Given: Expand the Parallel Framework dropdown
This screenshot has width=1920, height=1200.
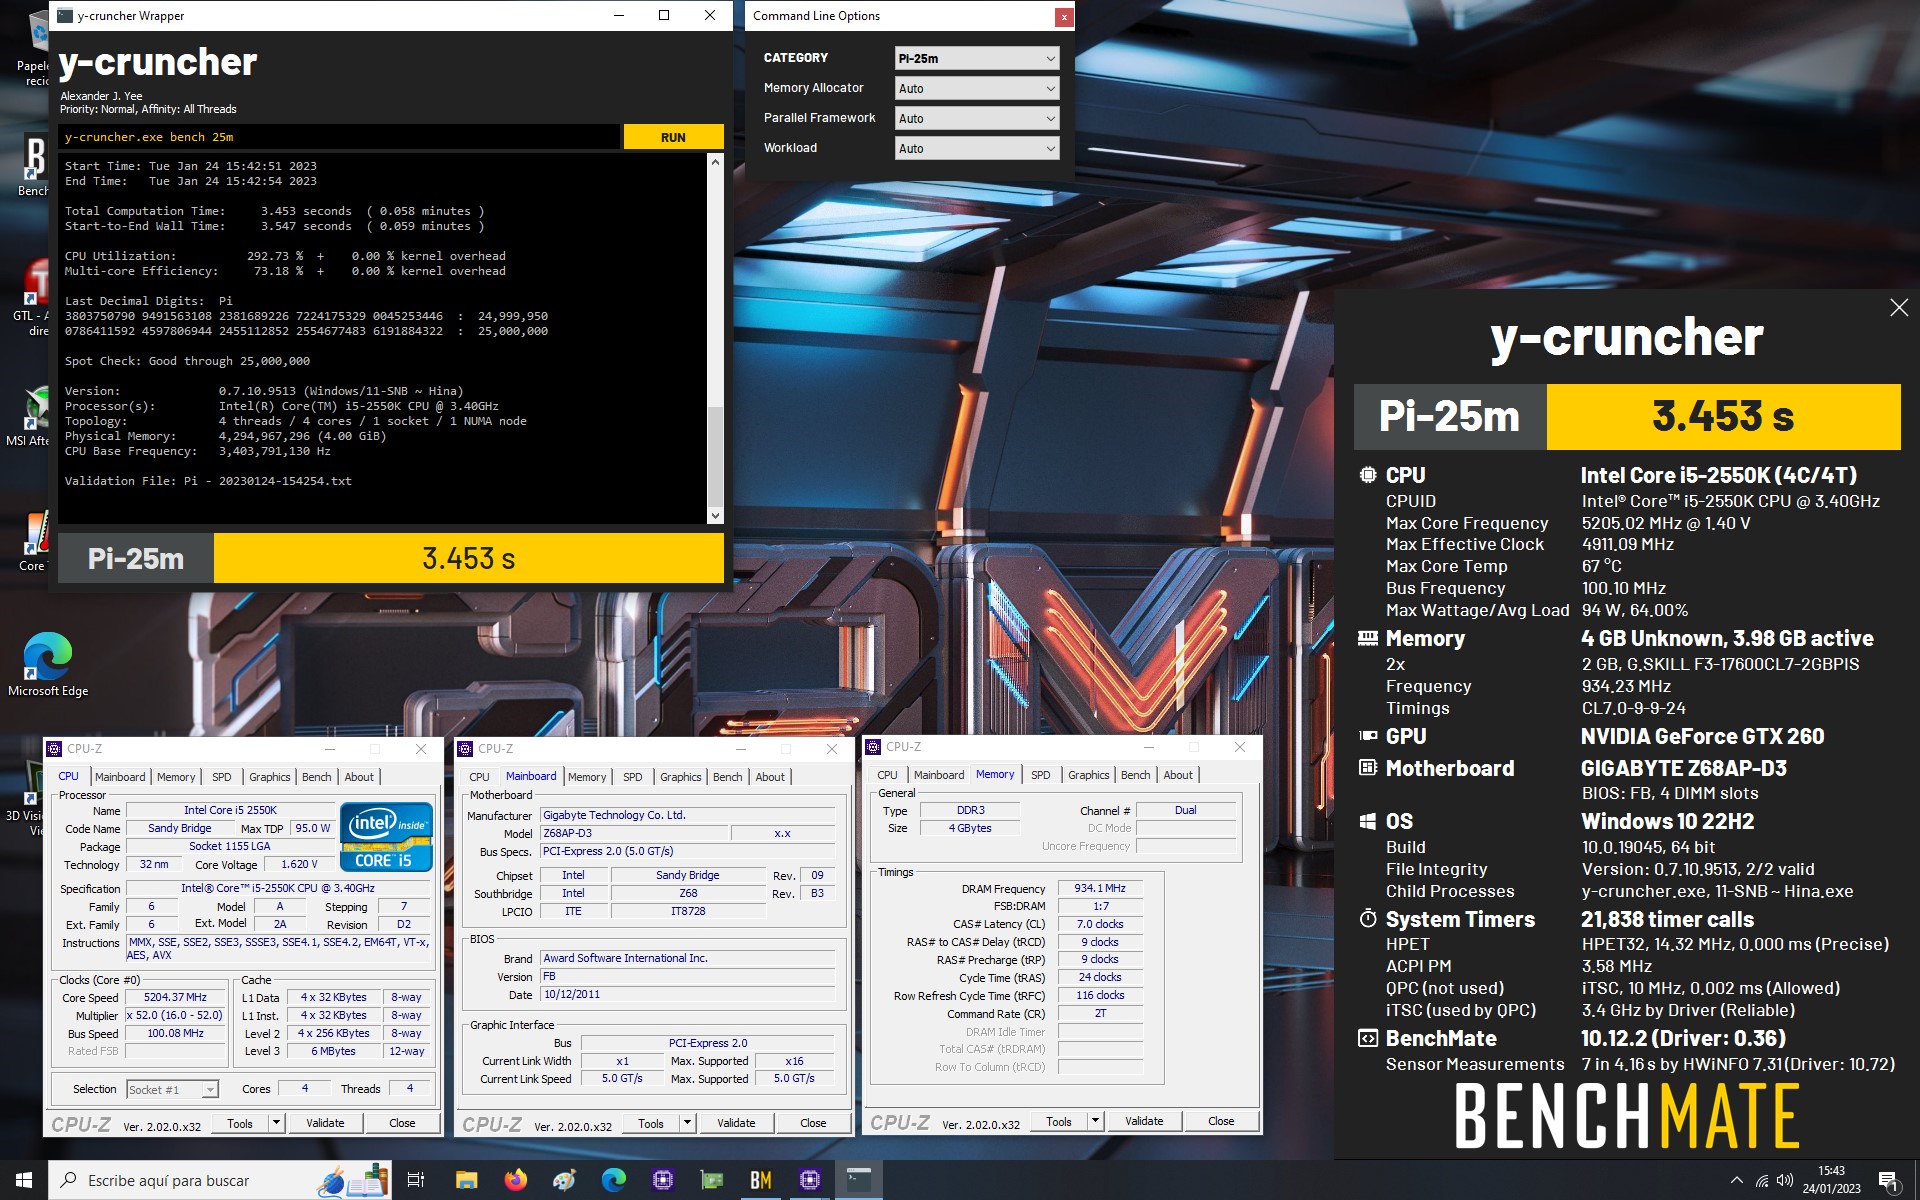Looking at the screenshot, I should coord(976,118).
